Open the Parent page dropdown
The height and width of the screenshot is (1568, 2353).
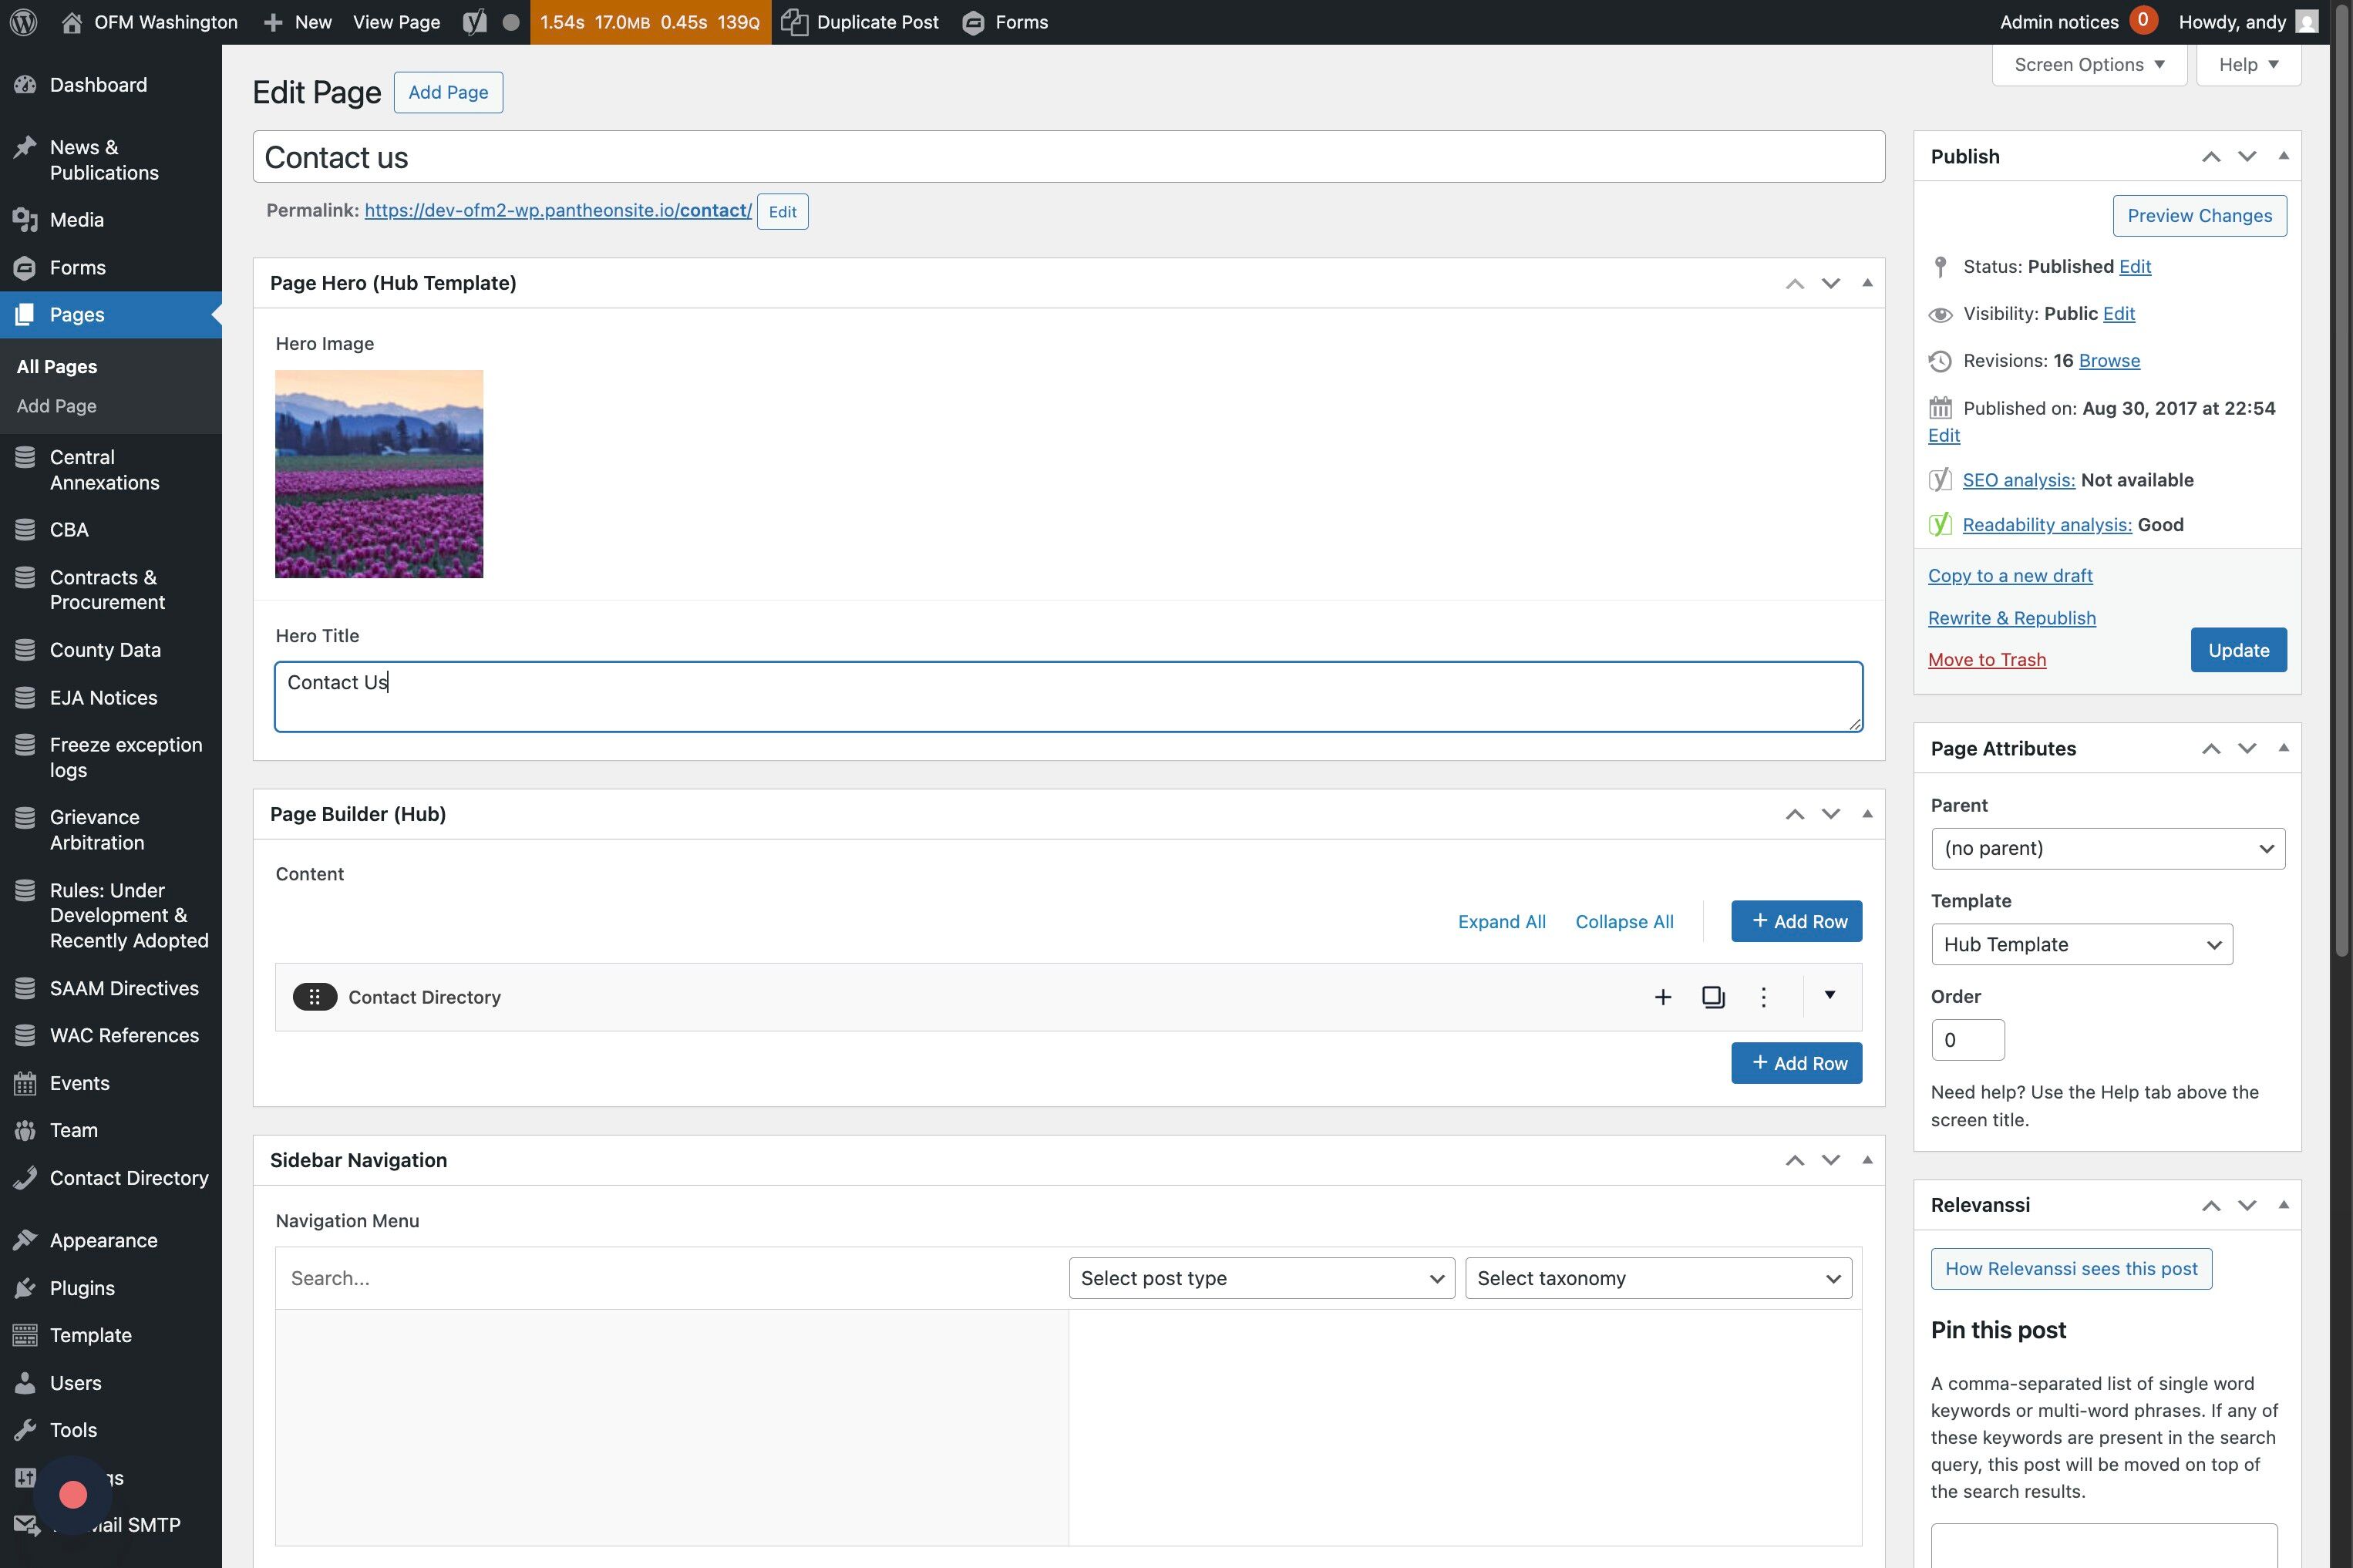click(x=2107, y=848)
